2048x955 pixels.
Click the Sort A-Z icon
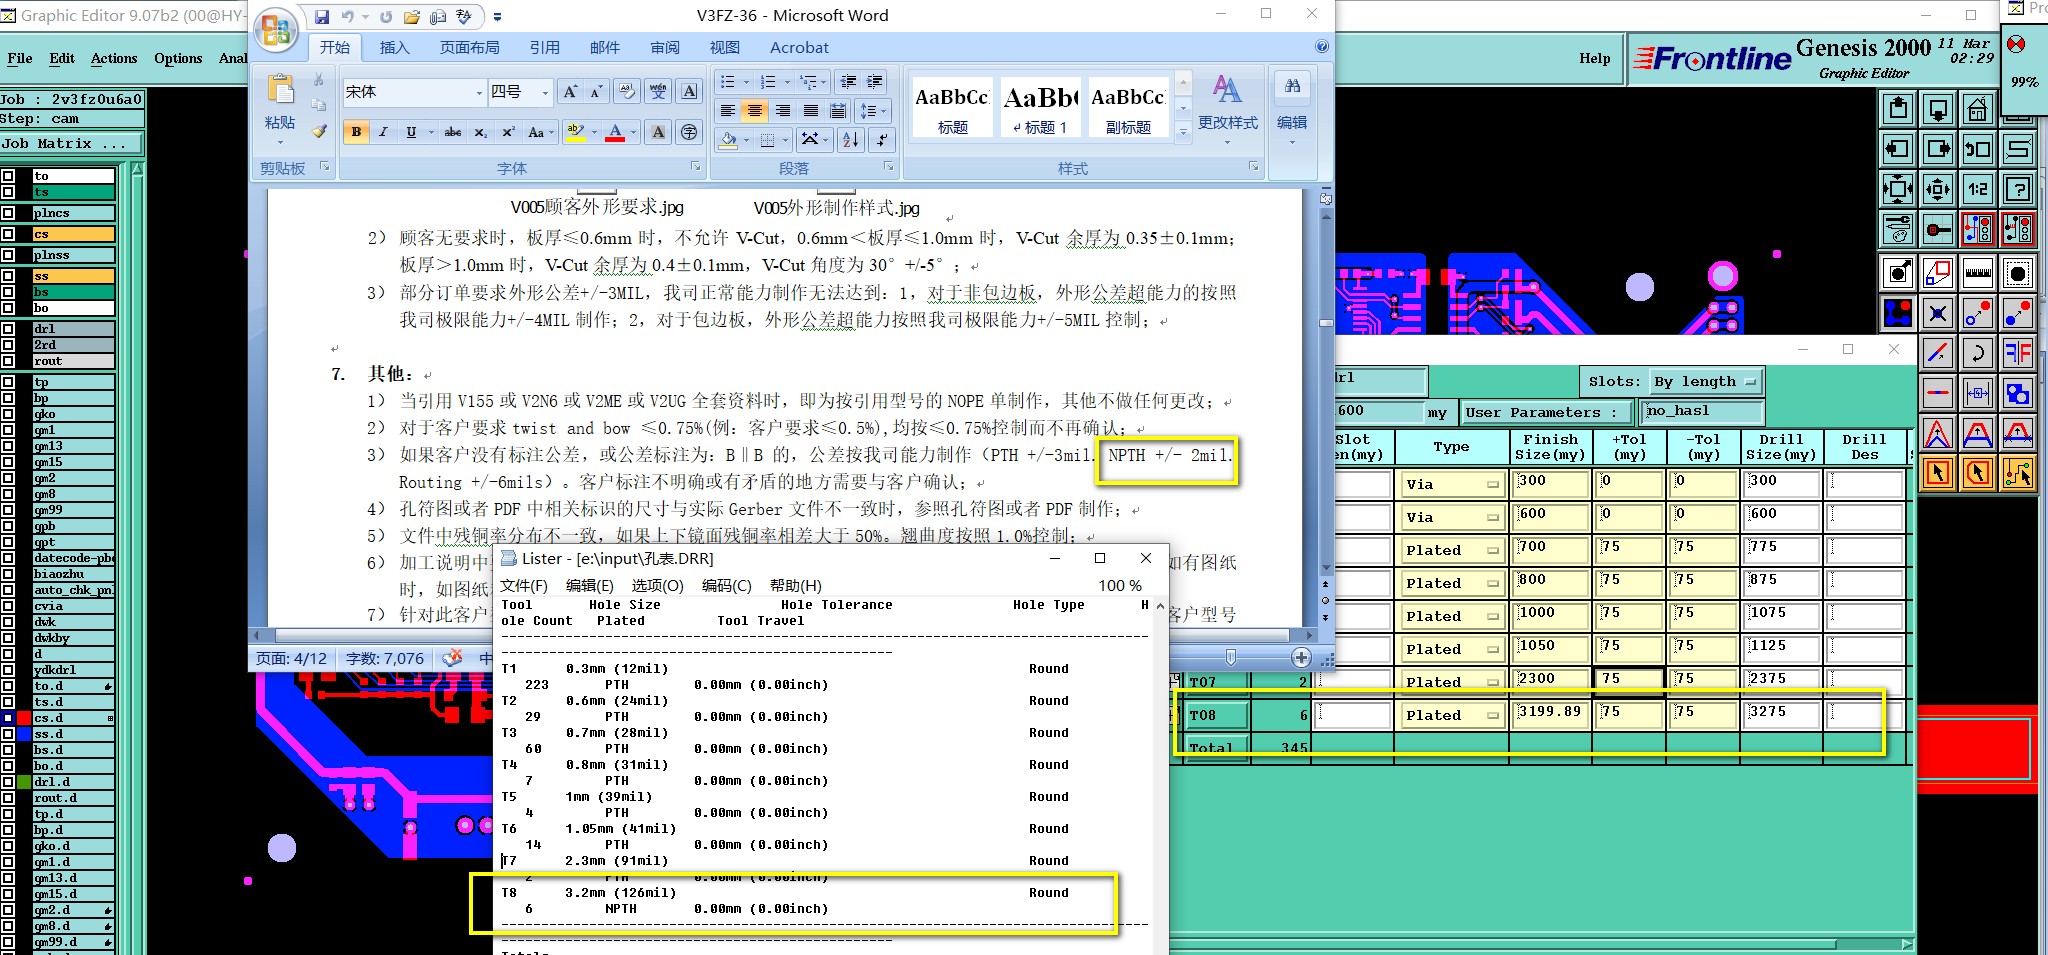pos(850,139)
